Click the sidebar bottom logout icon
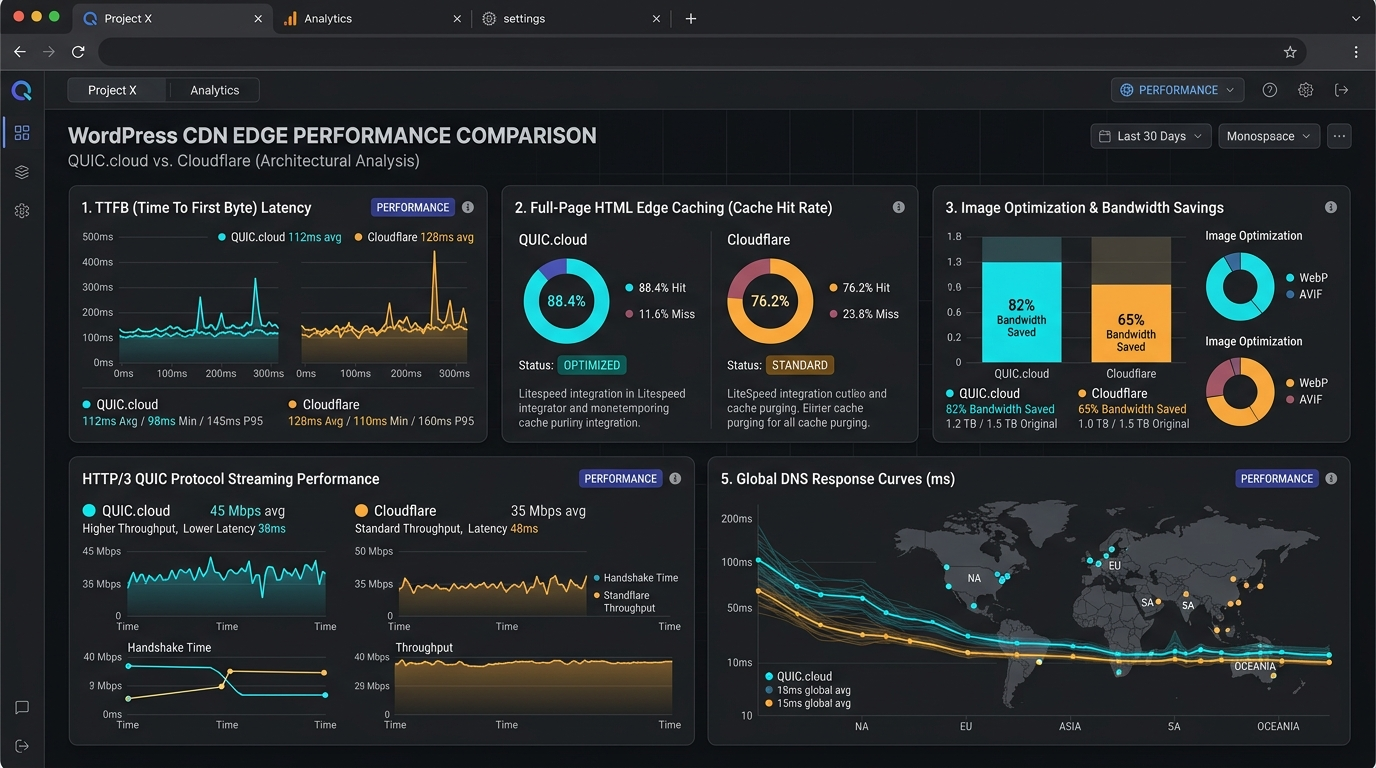 (22, 746)
